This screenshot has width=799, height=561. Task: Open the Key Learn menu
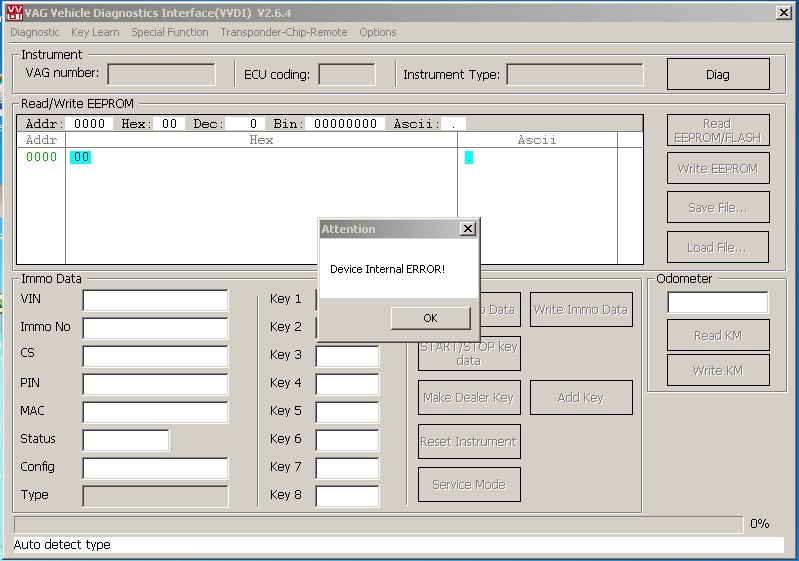(x=95, y=32)
